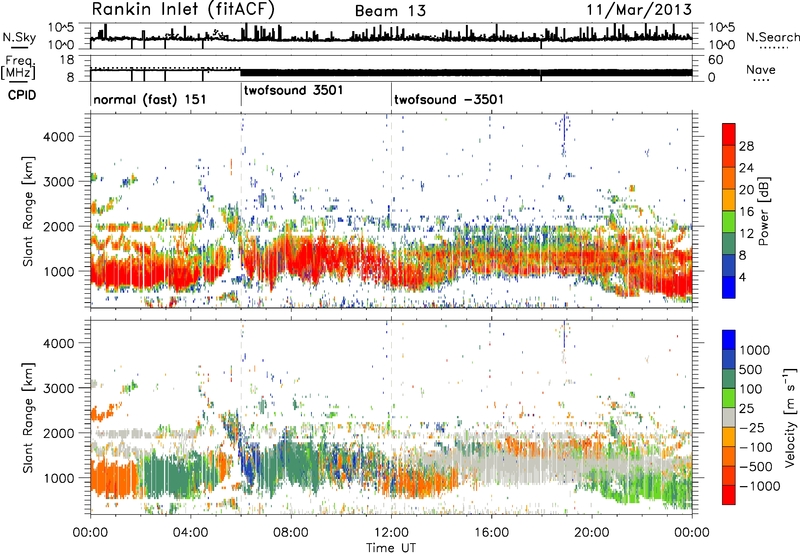Click the '3000' tick on the Power panel
The image size is (800, 554).
[59, 182]
